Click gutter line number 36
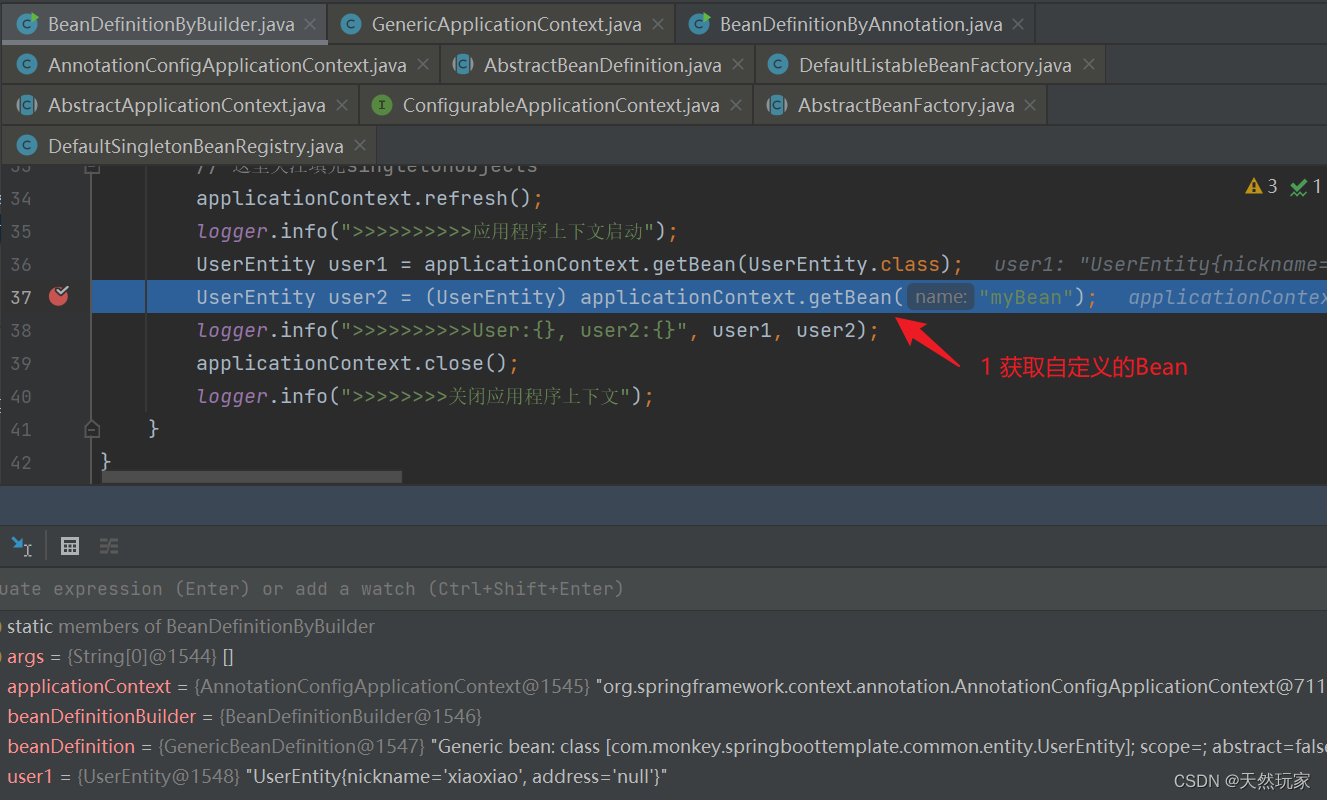The width and height of the screenshot is (1327, 800). tap(21, 264)
